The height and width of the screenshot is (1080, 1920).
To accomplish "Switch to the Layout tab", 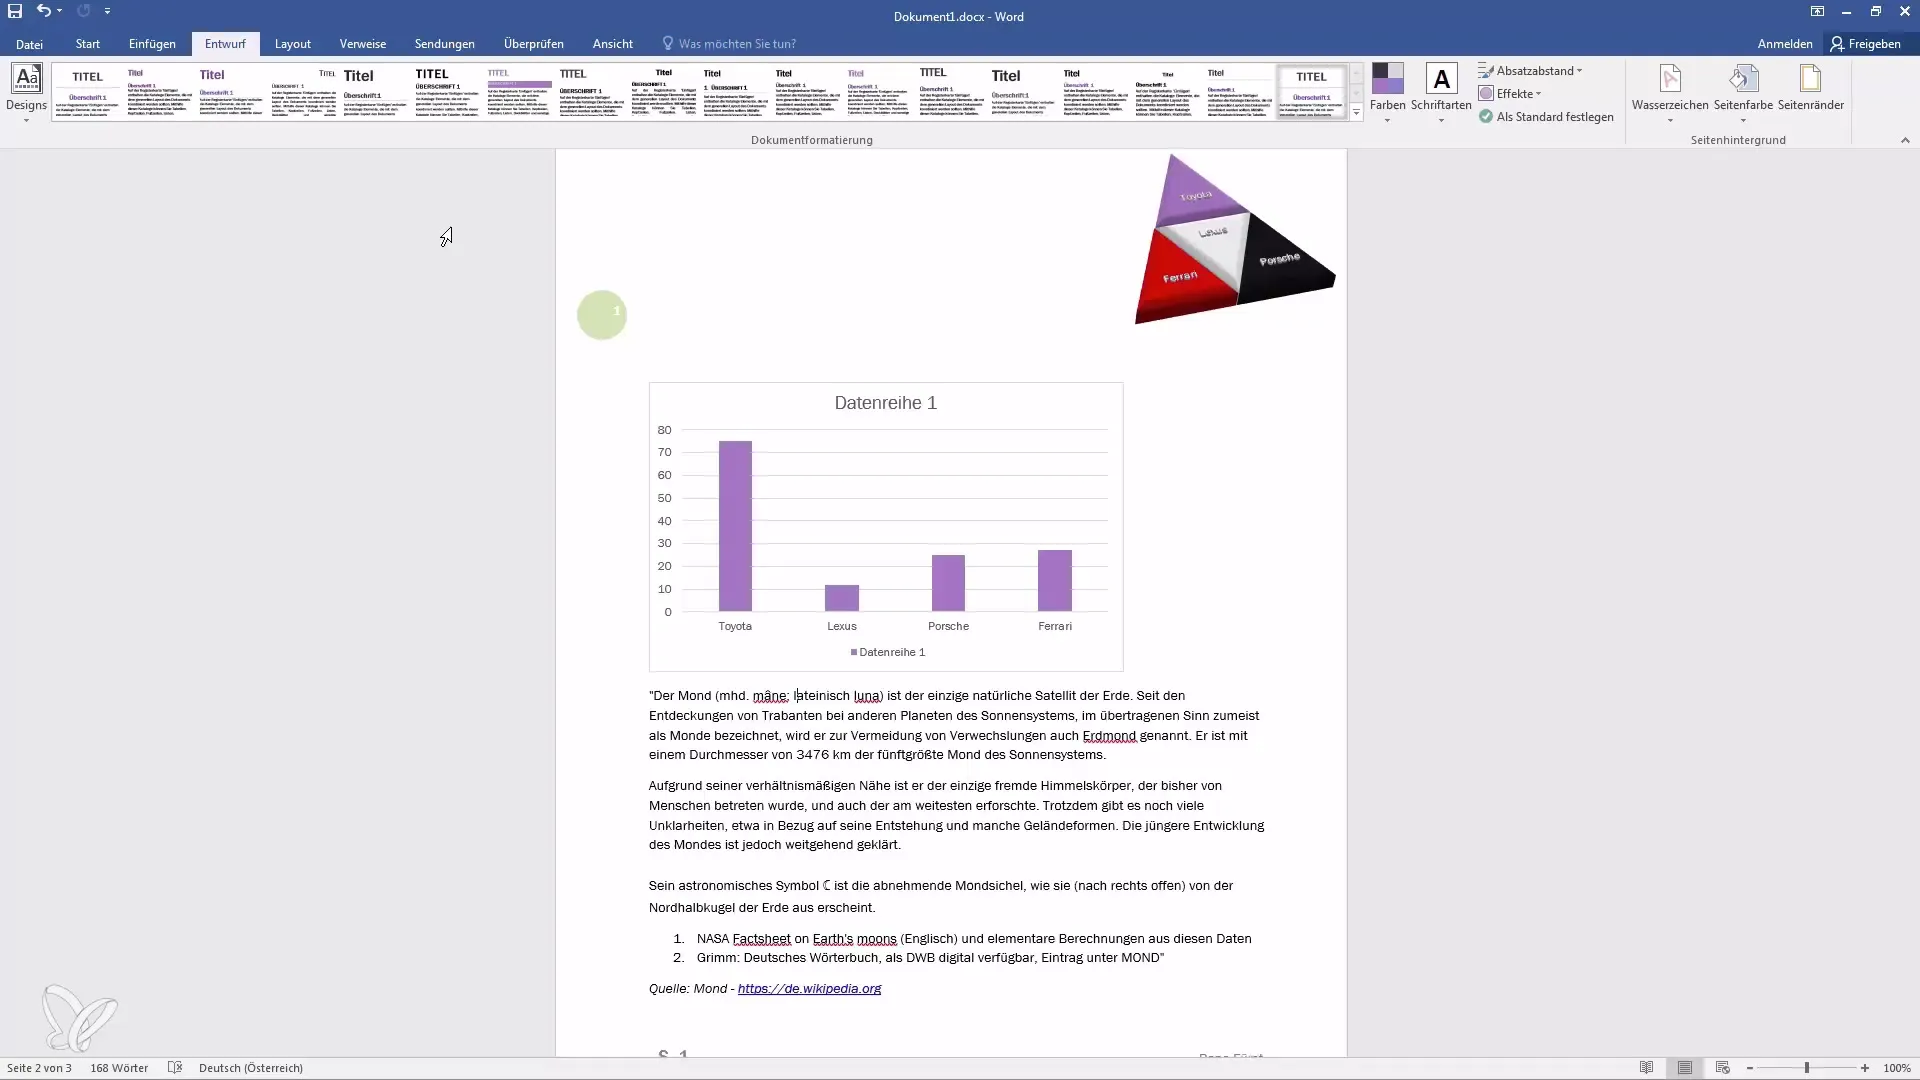I will (293, 44).
